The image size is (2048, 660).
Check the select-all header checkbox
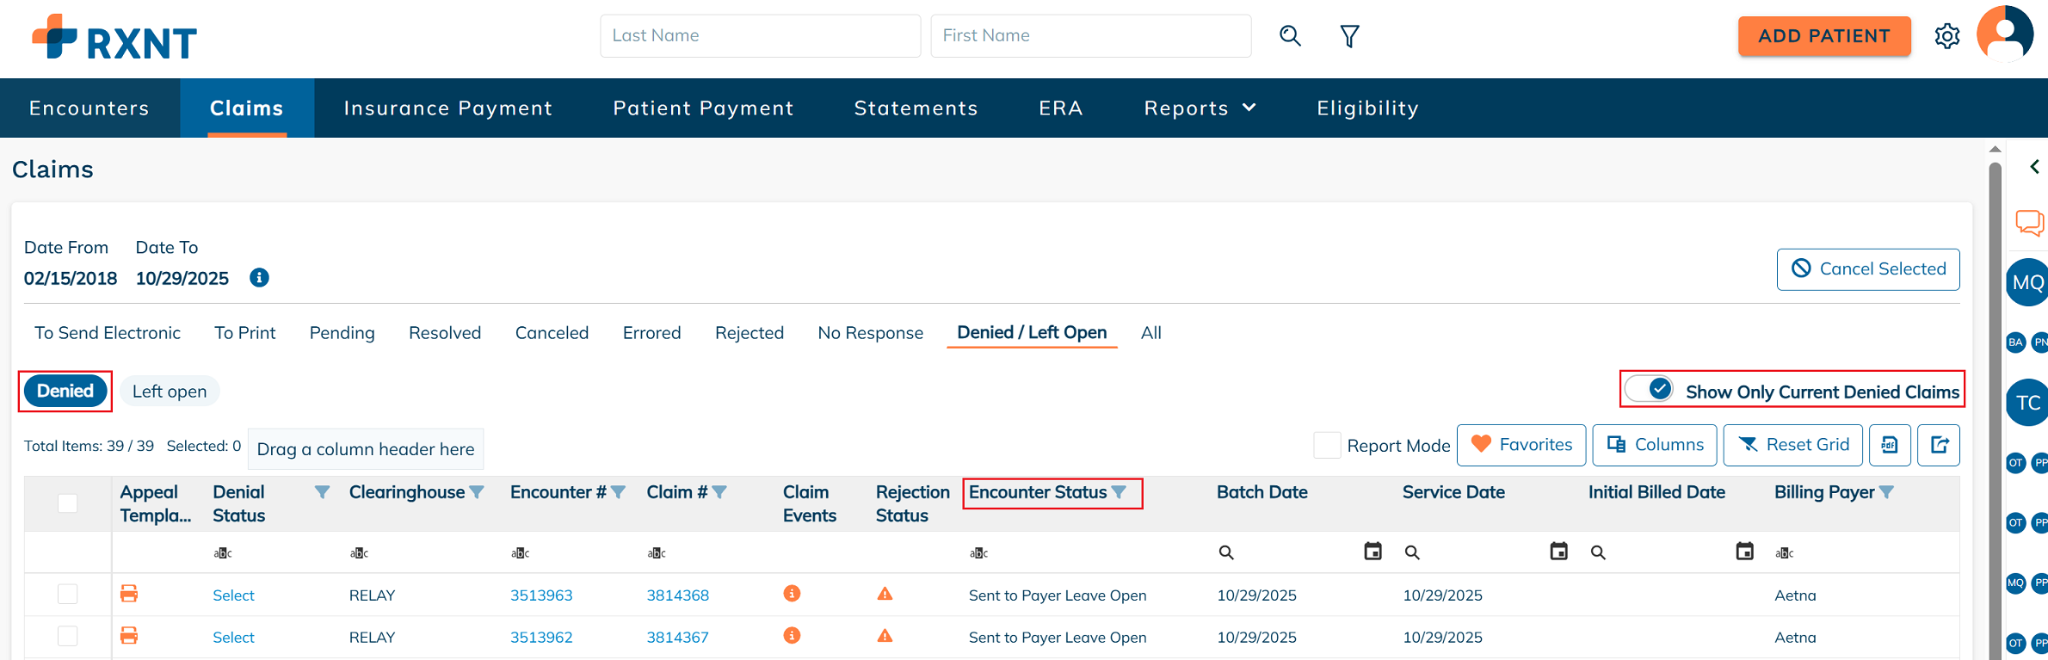tap(68, 503)
